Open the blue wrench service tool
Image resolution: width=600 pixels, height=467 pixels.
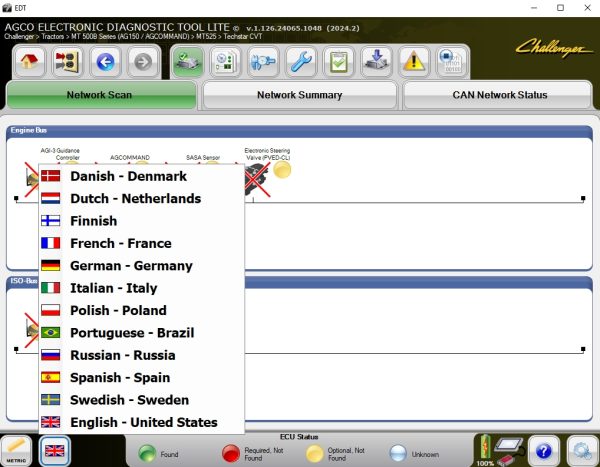pos(301,62)
